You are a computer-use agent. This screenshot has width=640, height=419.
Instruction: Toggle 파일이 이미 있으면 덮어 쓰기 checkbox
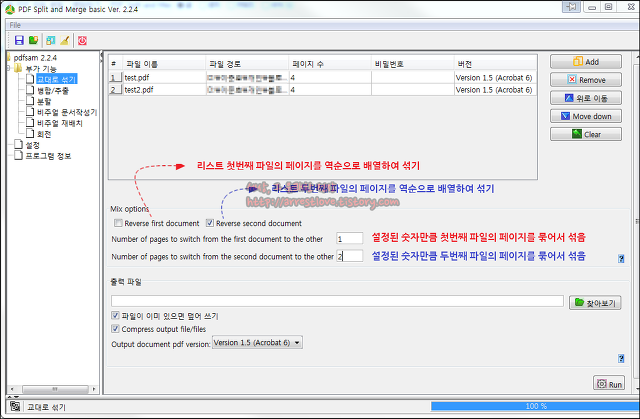click(x=115, y=315)
